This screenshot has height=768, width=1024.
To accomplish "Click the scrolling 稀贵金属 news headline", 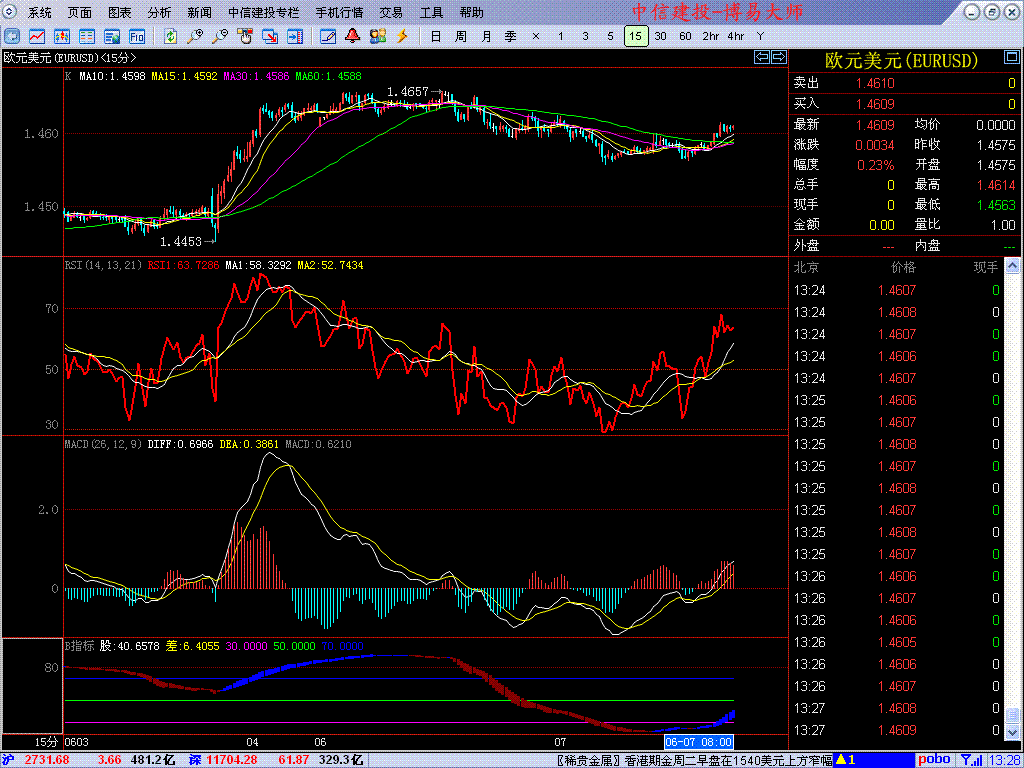I will (x=694, y=760).
